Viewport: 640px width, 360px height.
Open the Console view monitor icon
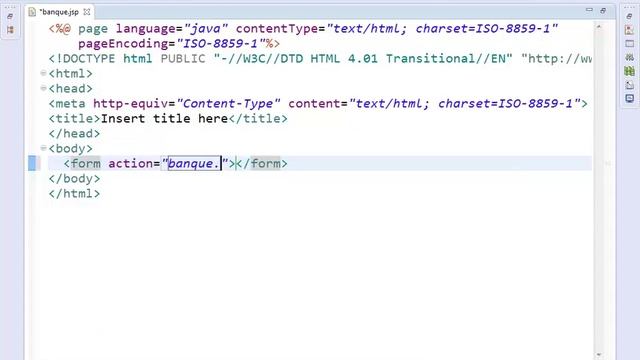click(x=629, y=98)
